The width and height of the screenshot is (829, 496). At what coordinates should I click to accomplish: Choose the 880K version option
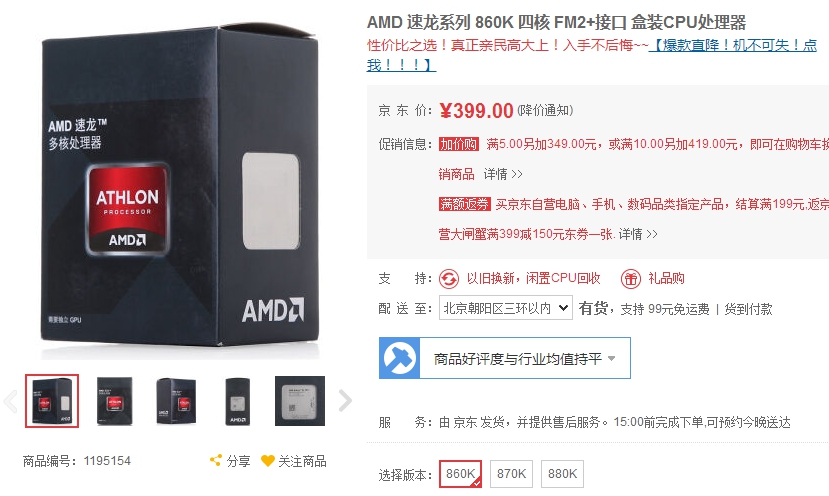coord(563,474)
